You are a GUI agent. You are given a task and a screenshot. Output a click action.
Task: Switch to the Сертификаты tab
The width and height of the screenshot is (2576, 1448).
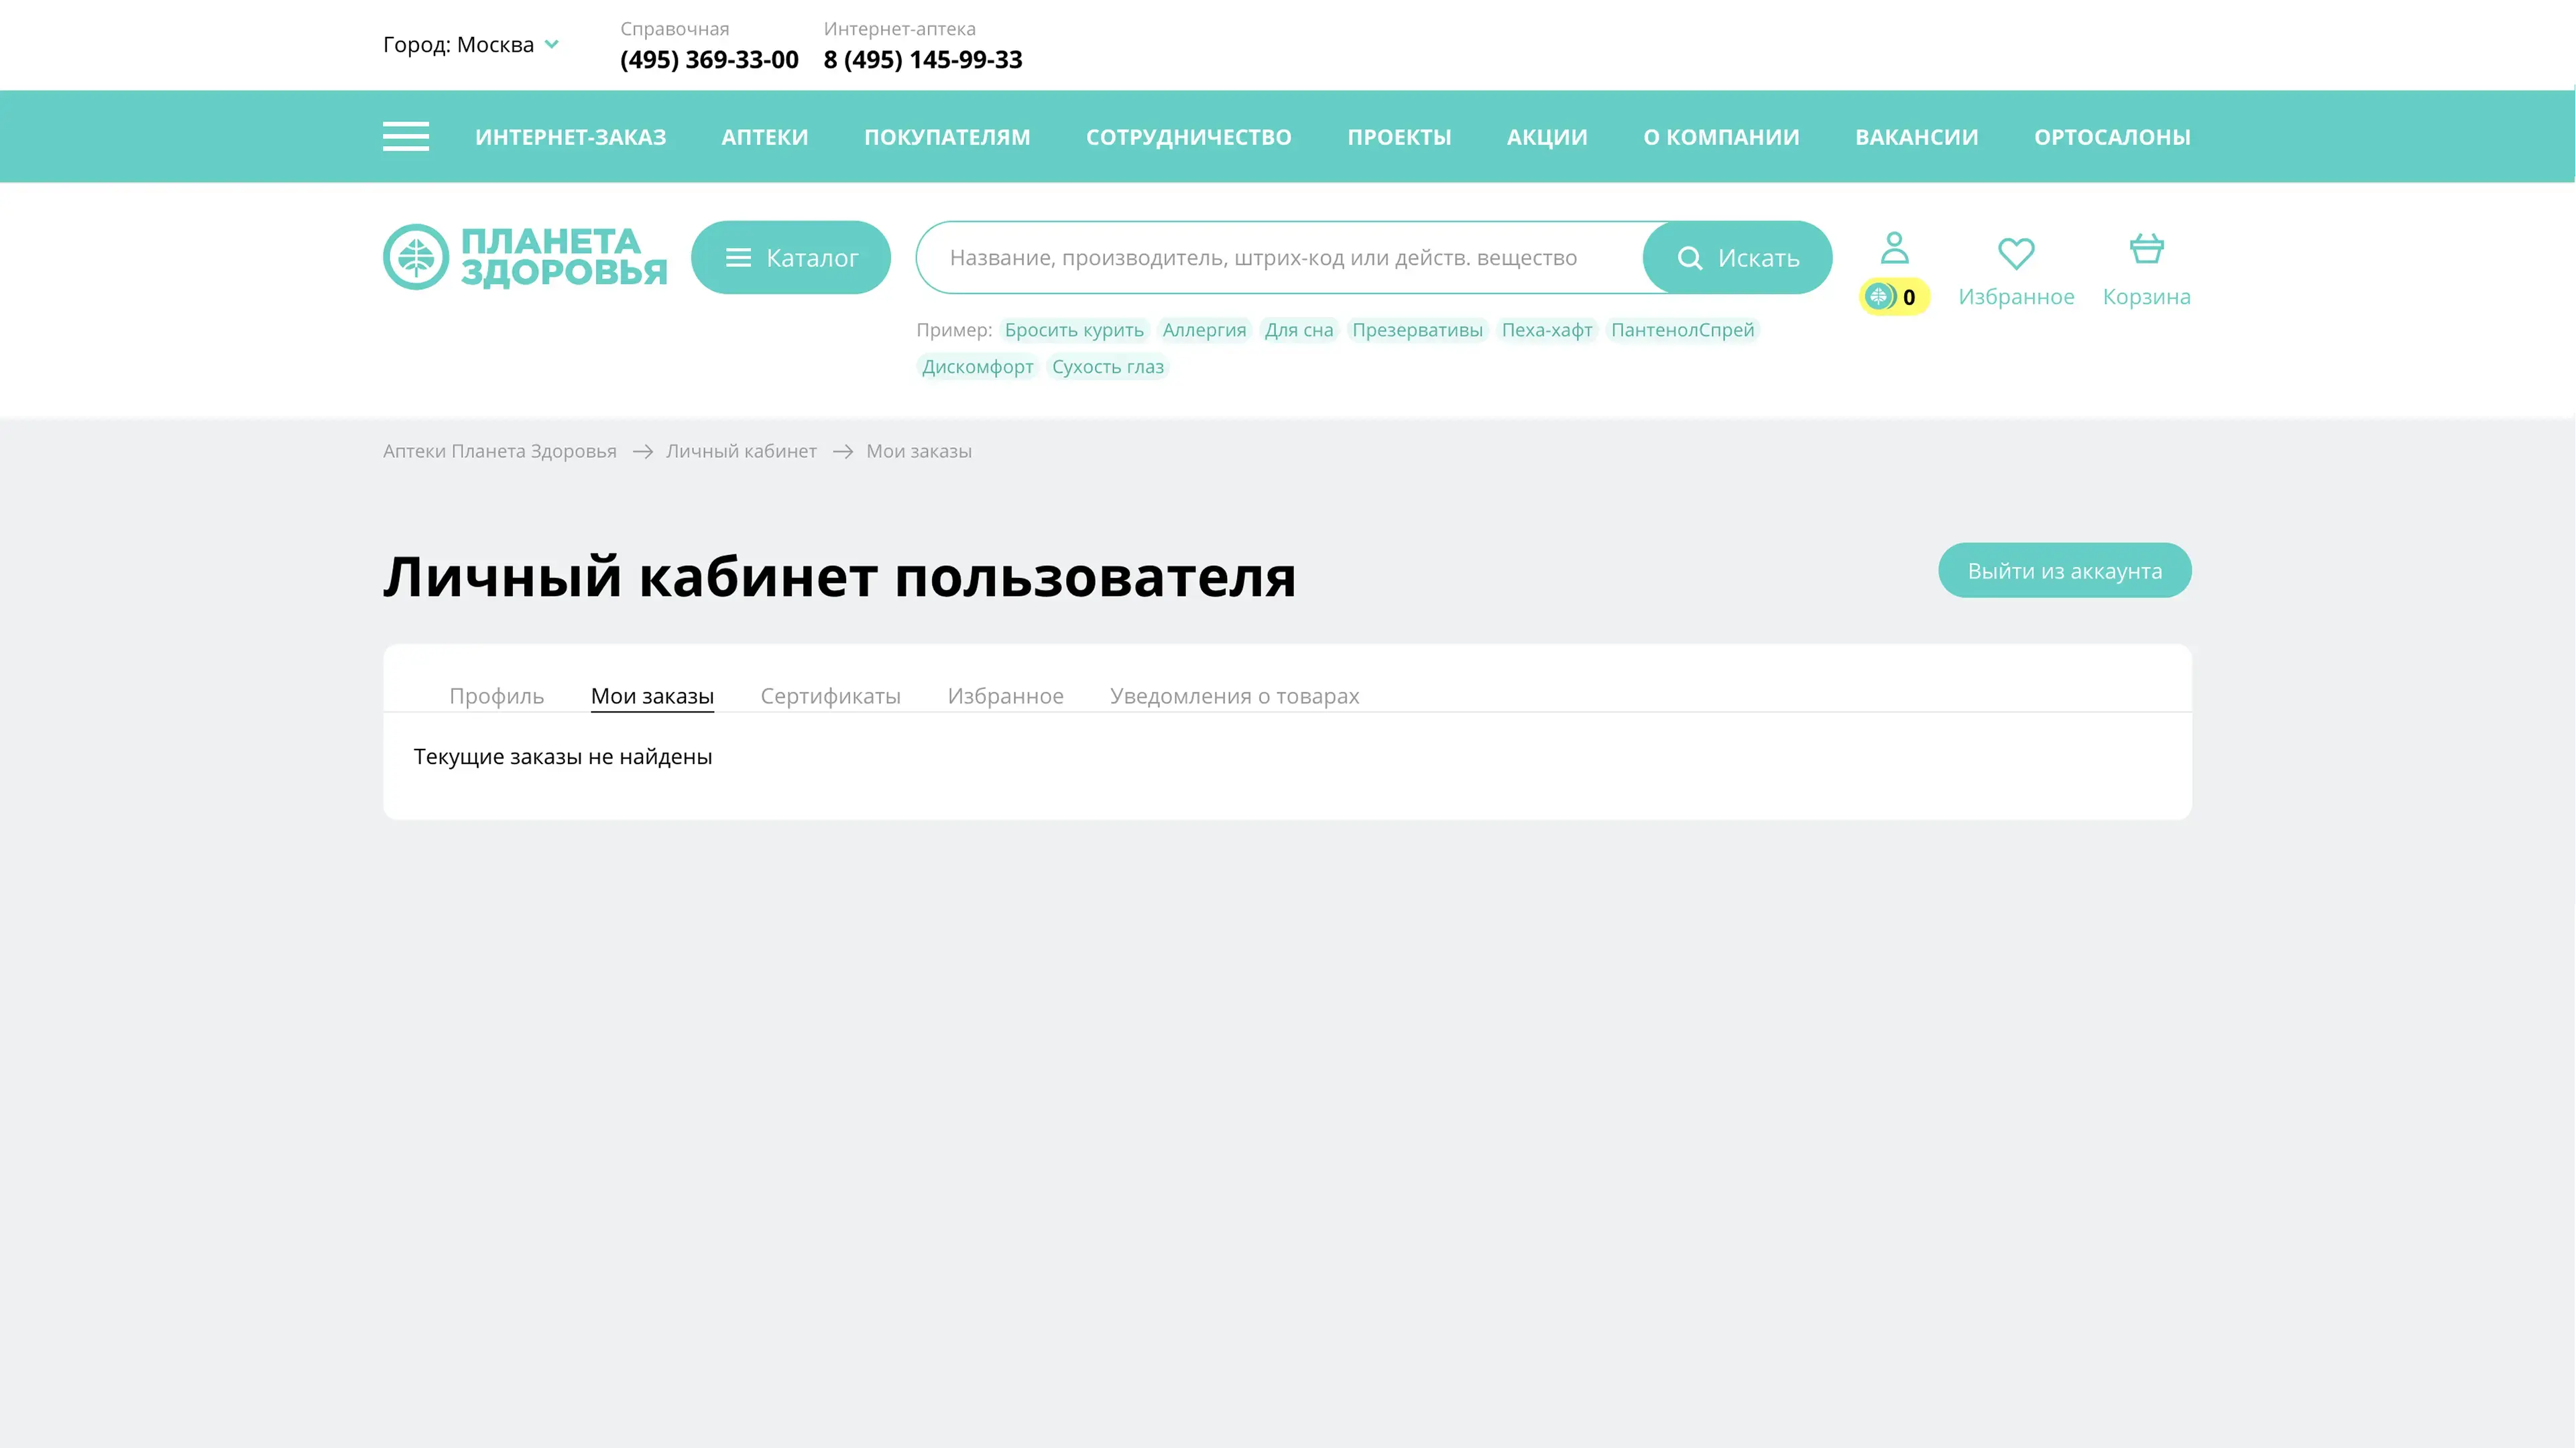pyautogui.click(x=830, y=696)
